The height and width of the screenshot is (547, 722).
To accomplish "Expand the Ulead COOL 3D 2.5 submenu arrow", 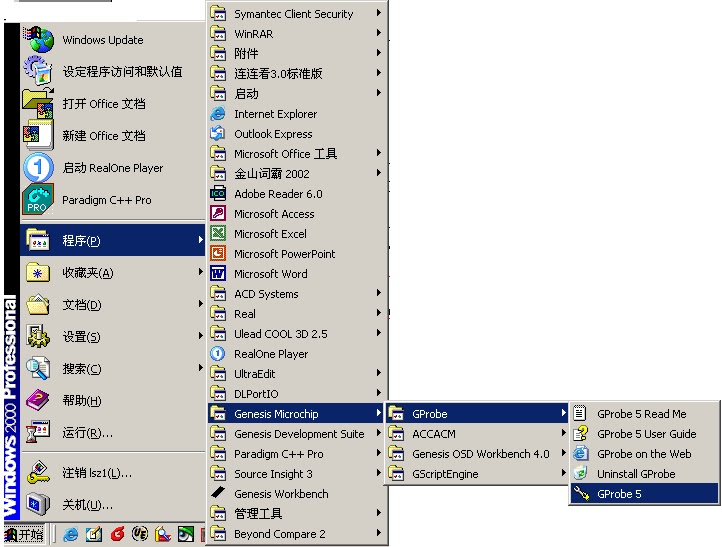I will pos(378,332).
